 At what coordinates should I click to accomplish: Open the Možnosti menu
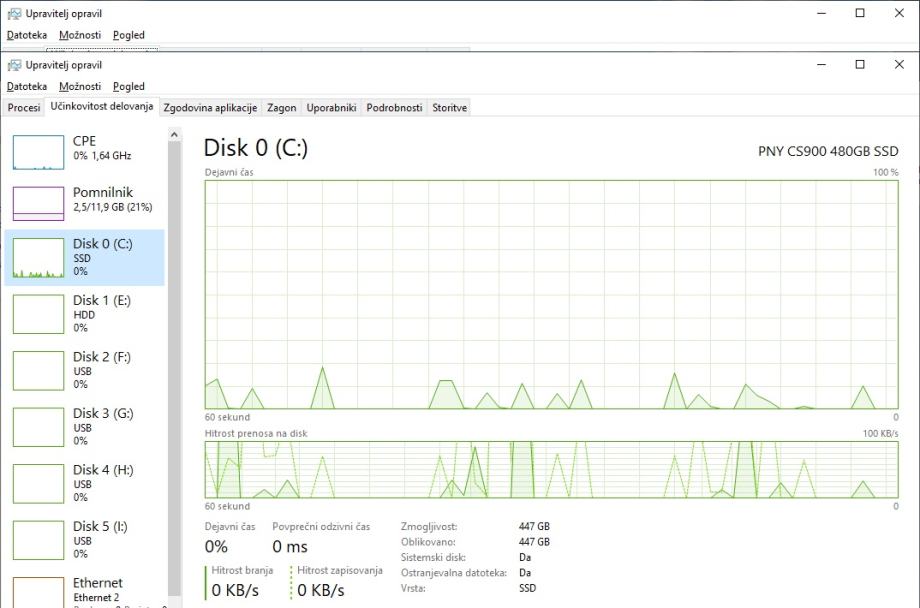[80, 87]
